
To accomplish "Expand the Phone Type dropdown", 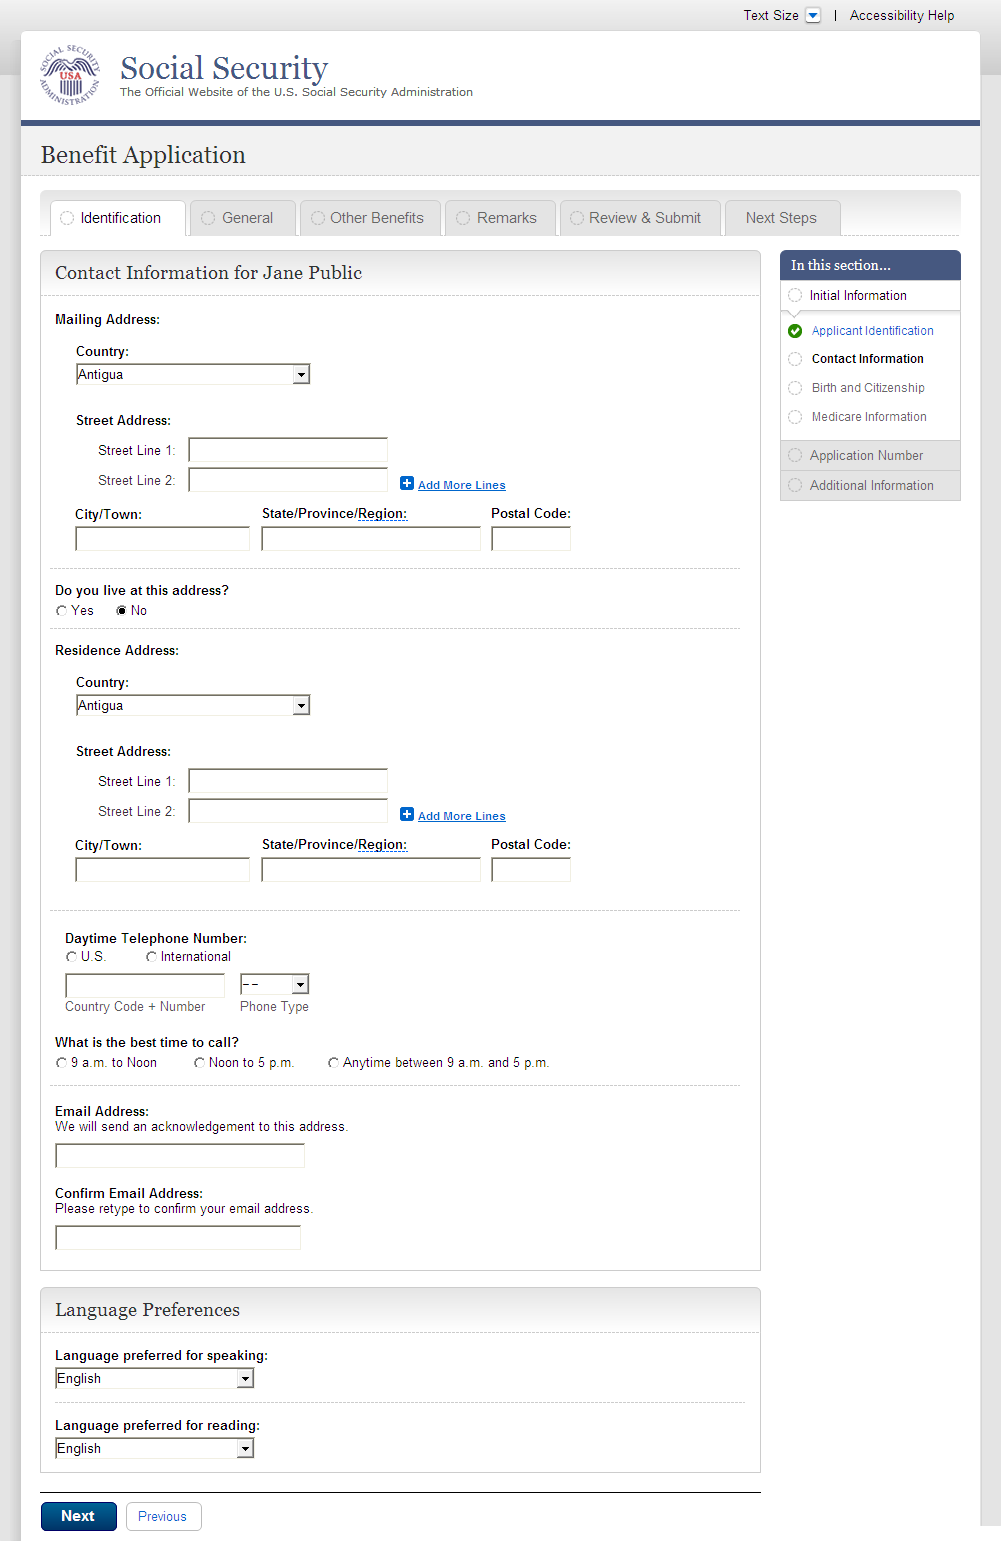I will [x=274, y=985].
